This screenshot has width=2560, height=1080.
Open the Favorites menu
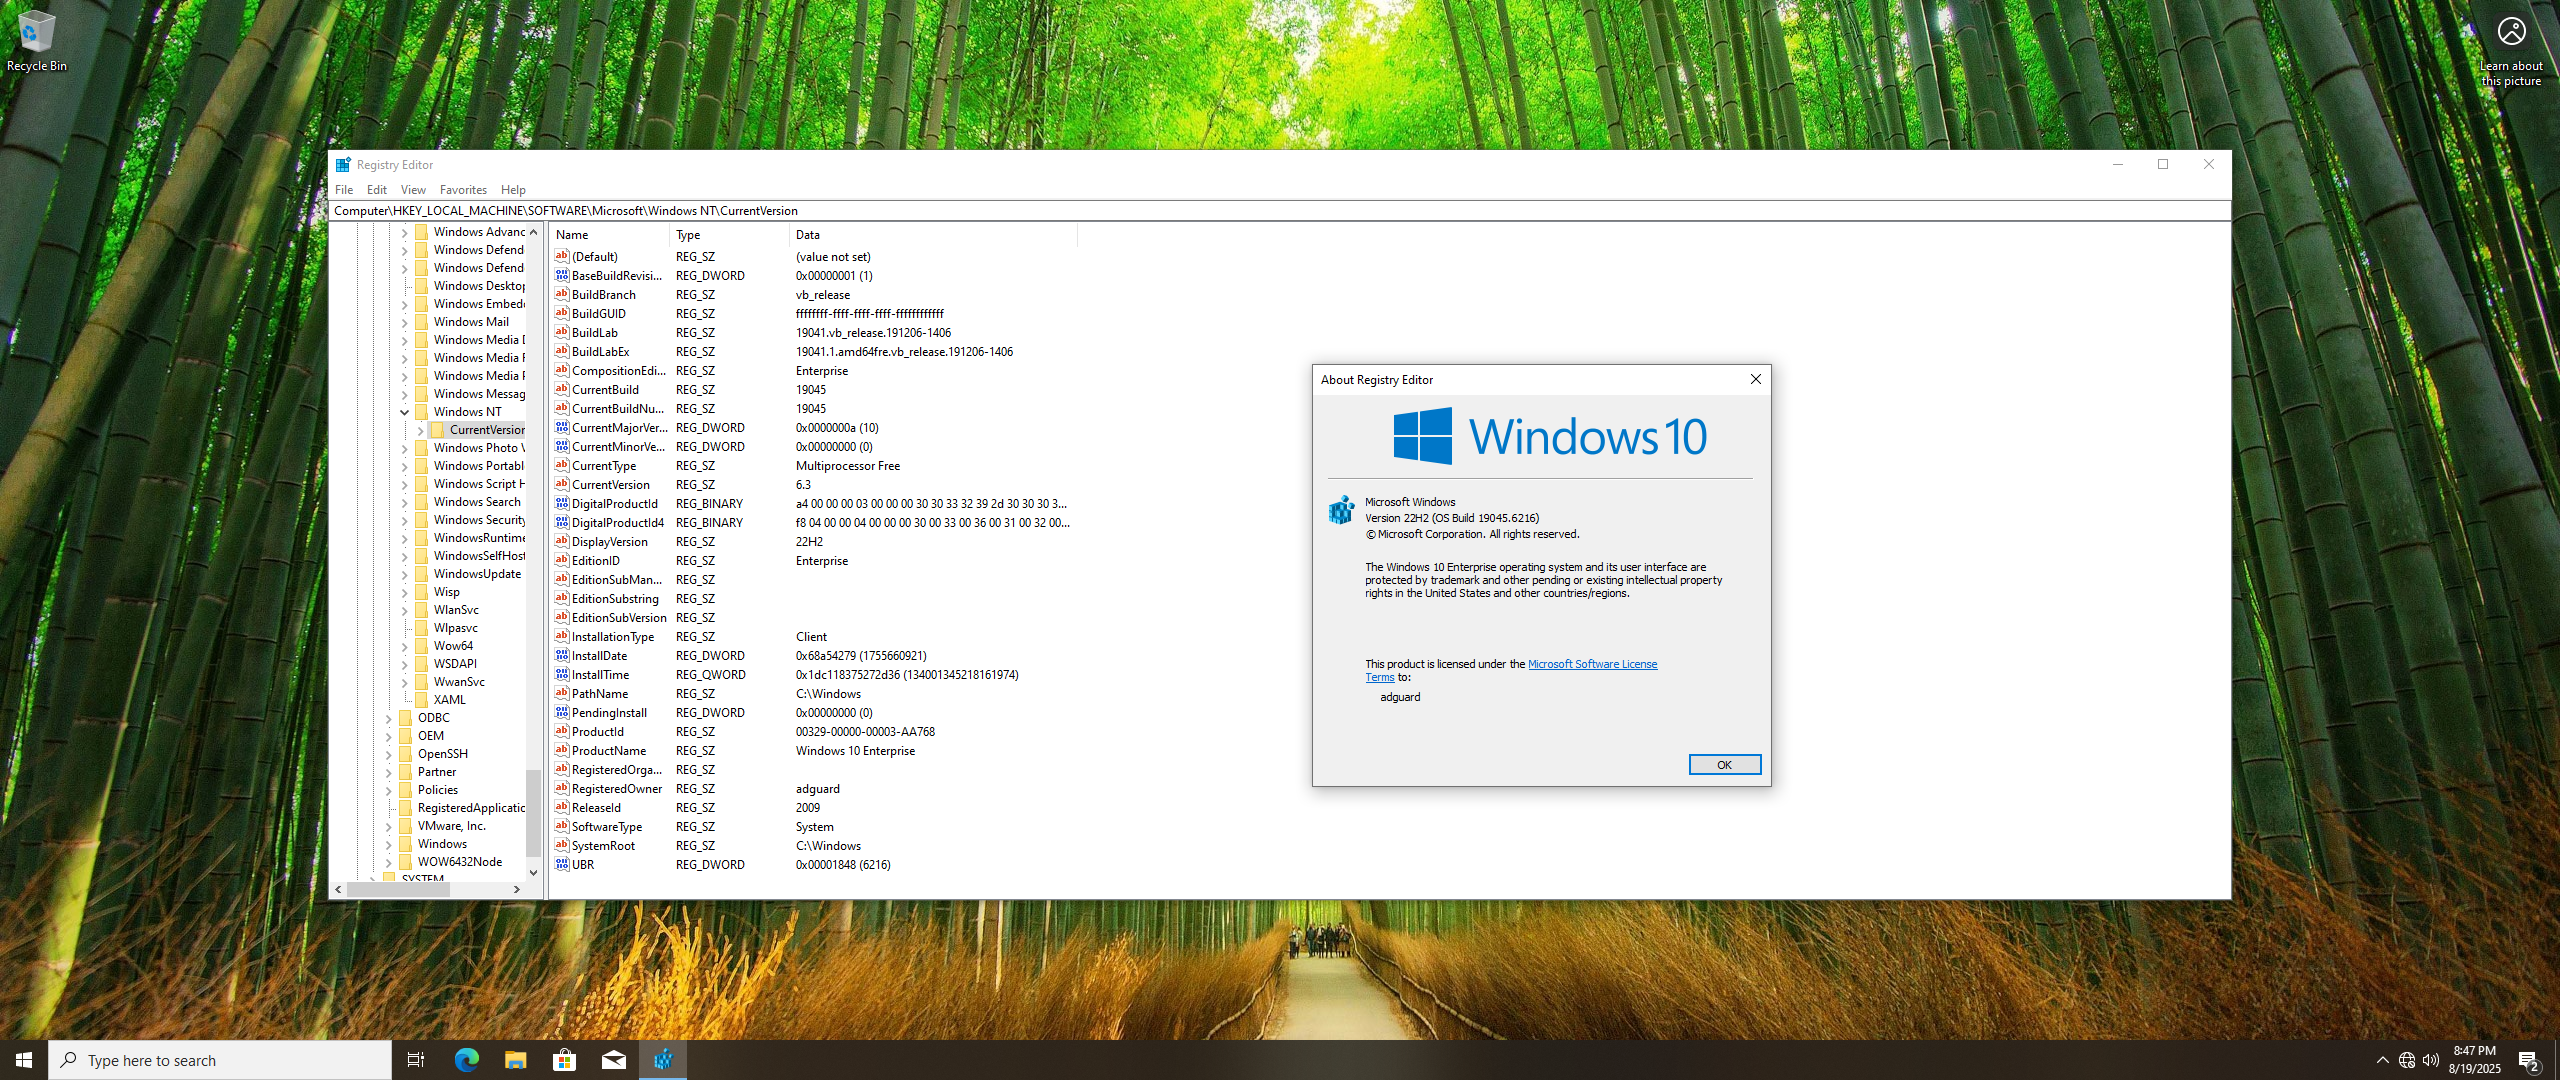click(x=463, y=190)
